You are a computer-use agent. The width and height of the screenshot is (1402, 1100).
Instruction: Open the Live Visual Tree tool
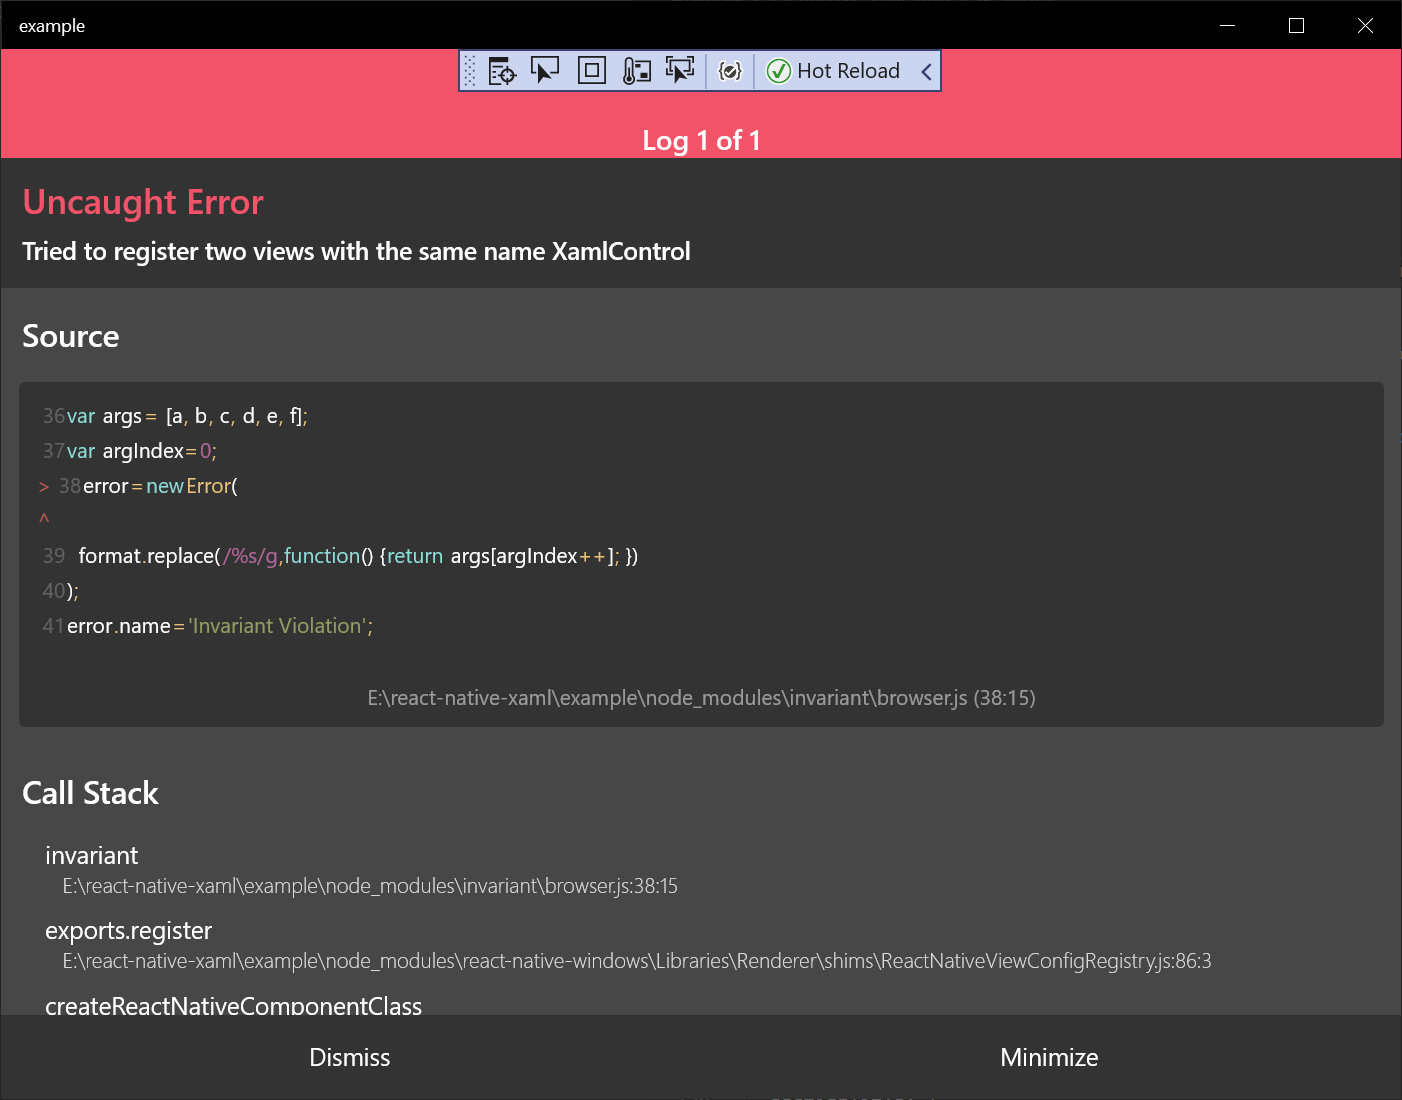tap(500, 70)
